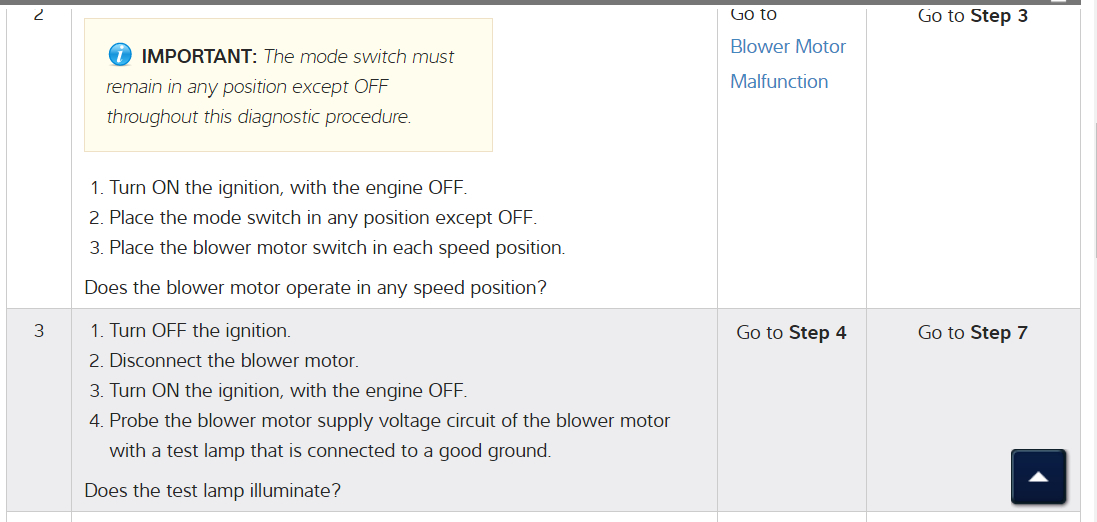Image resolution: width=1097 pixels, height=522 pixels.
Task: Click 'Place the mode switch' instruction line
Action: coord(322,218)
